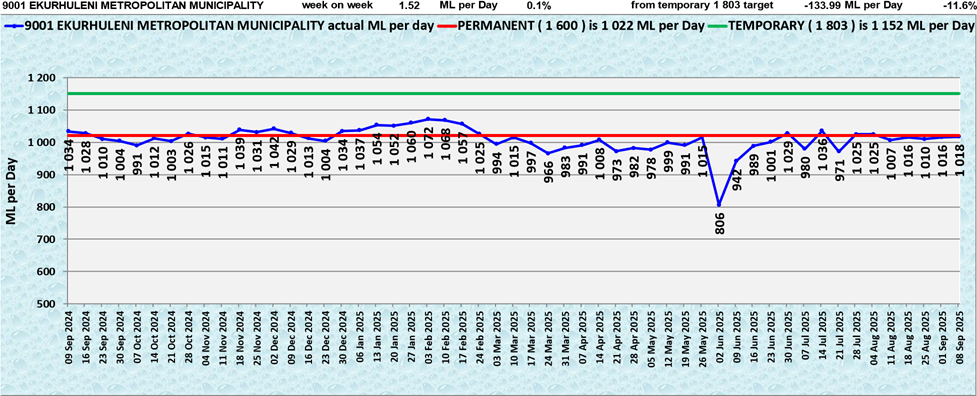This screenshot has height=396, width=977.
Task: Click the week on week header text
Action: (x=338, y=6)
